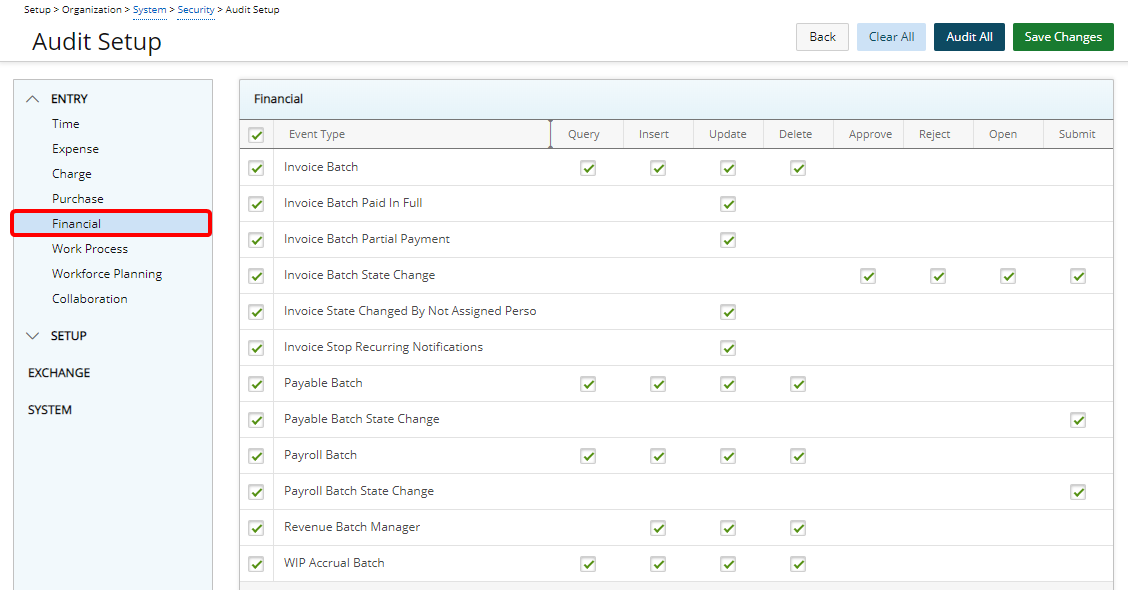Viewport: 1128px width, 590px height.
Task: Uncheck Approve for Invoice Batch State Change
Action: point(868,276)
